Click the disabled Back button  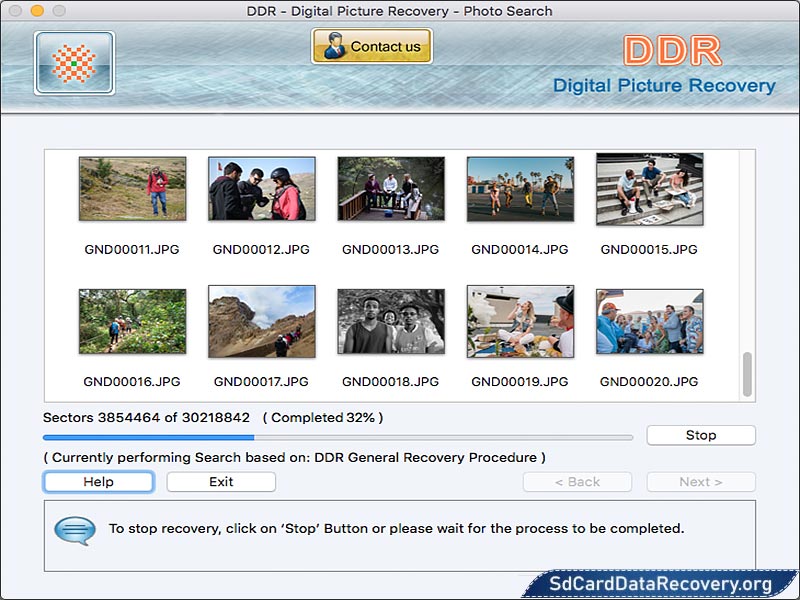pyautogui.click(x=577, y=482)
